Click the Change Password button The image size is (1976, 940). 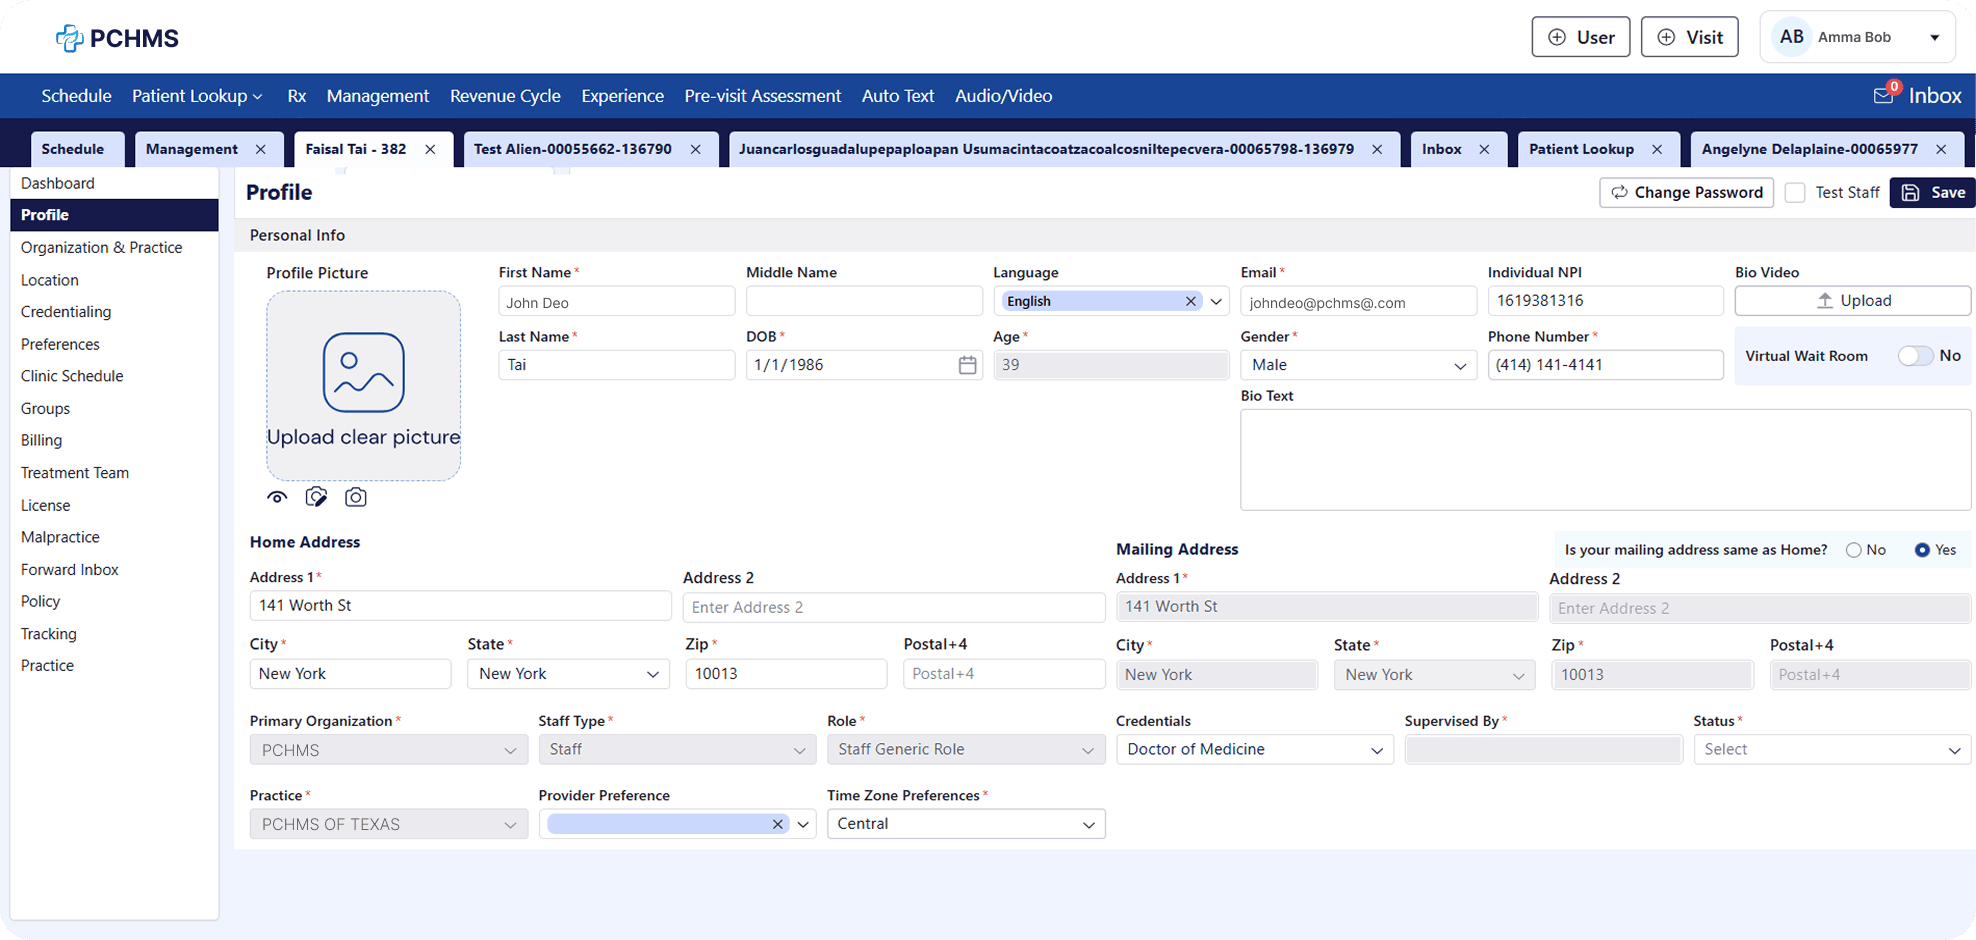pos(1686,193)
